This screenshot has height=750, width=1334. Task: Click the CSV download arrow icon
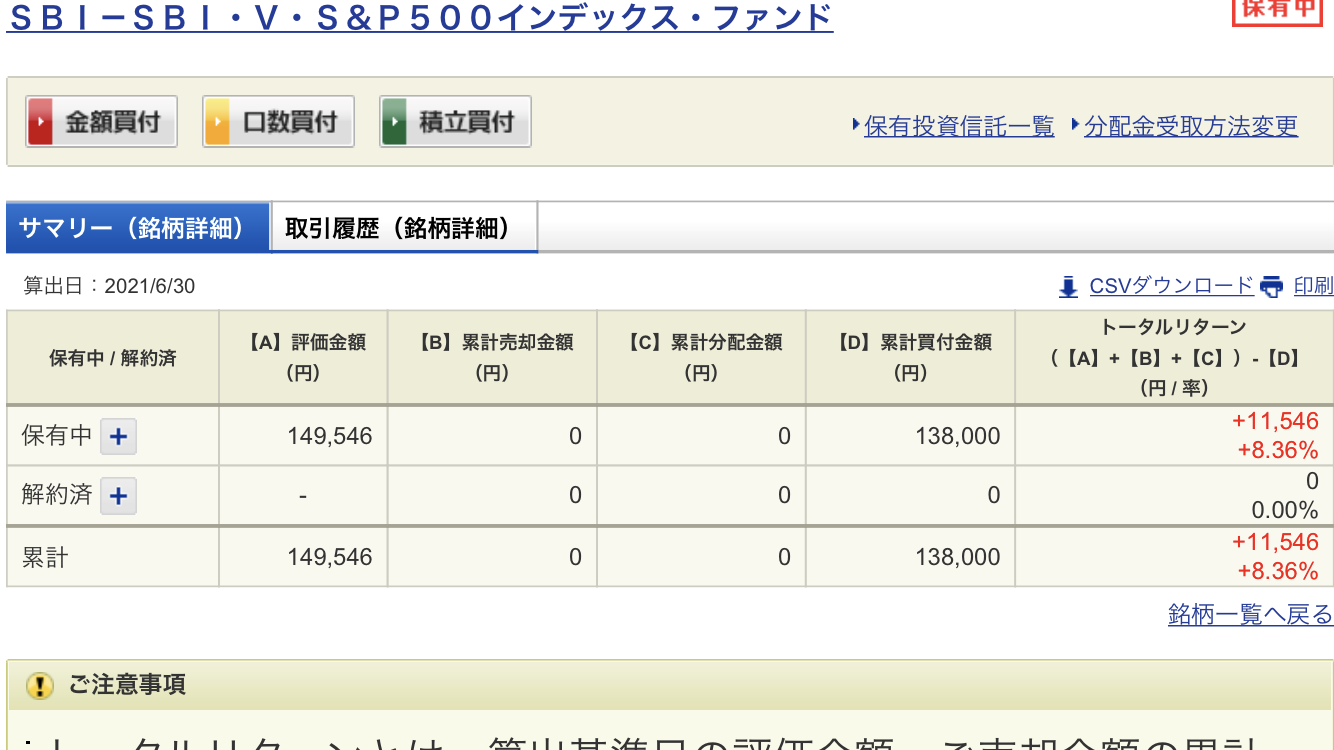[x=1068, y=287]
